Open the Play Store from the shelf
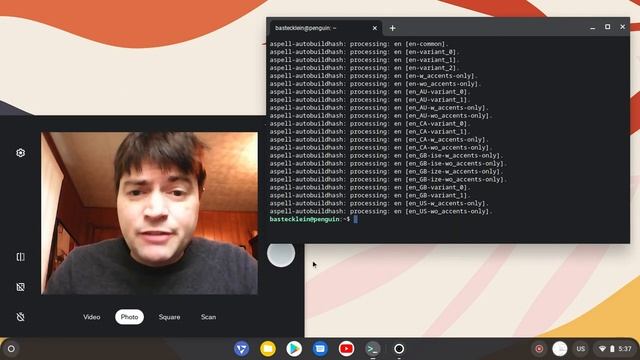Viewport: 640px width, 360px height. pyautogui.click(x=294, y=349)
